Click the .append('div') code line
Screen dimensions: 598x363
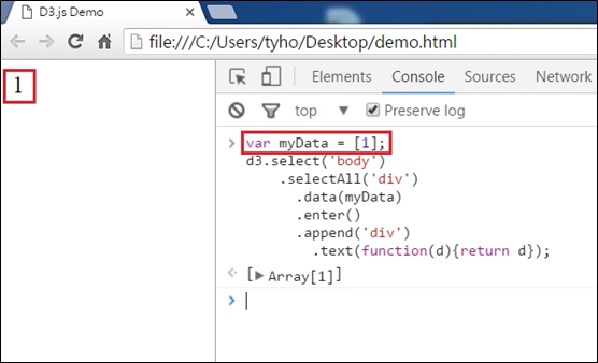pos(353,233)
